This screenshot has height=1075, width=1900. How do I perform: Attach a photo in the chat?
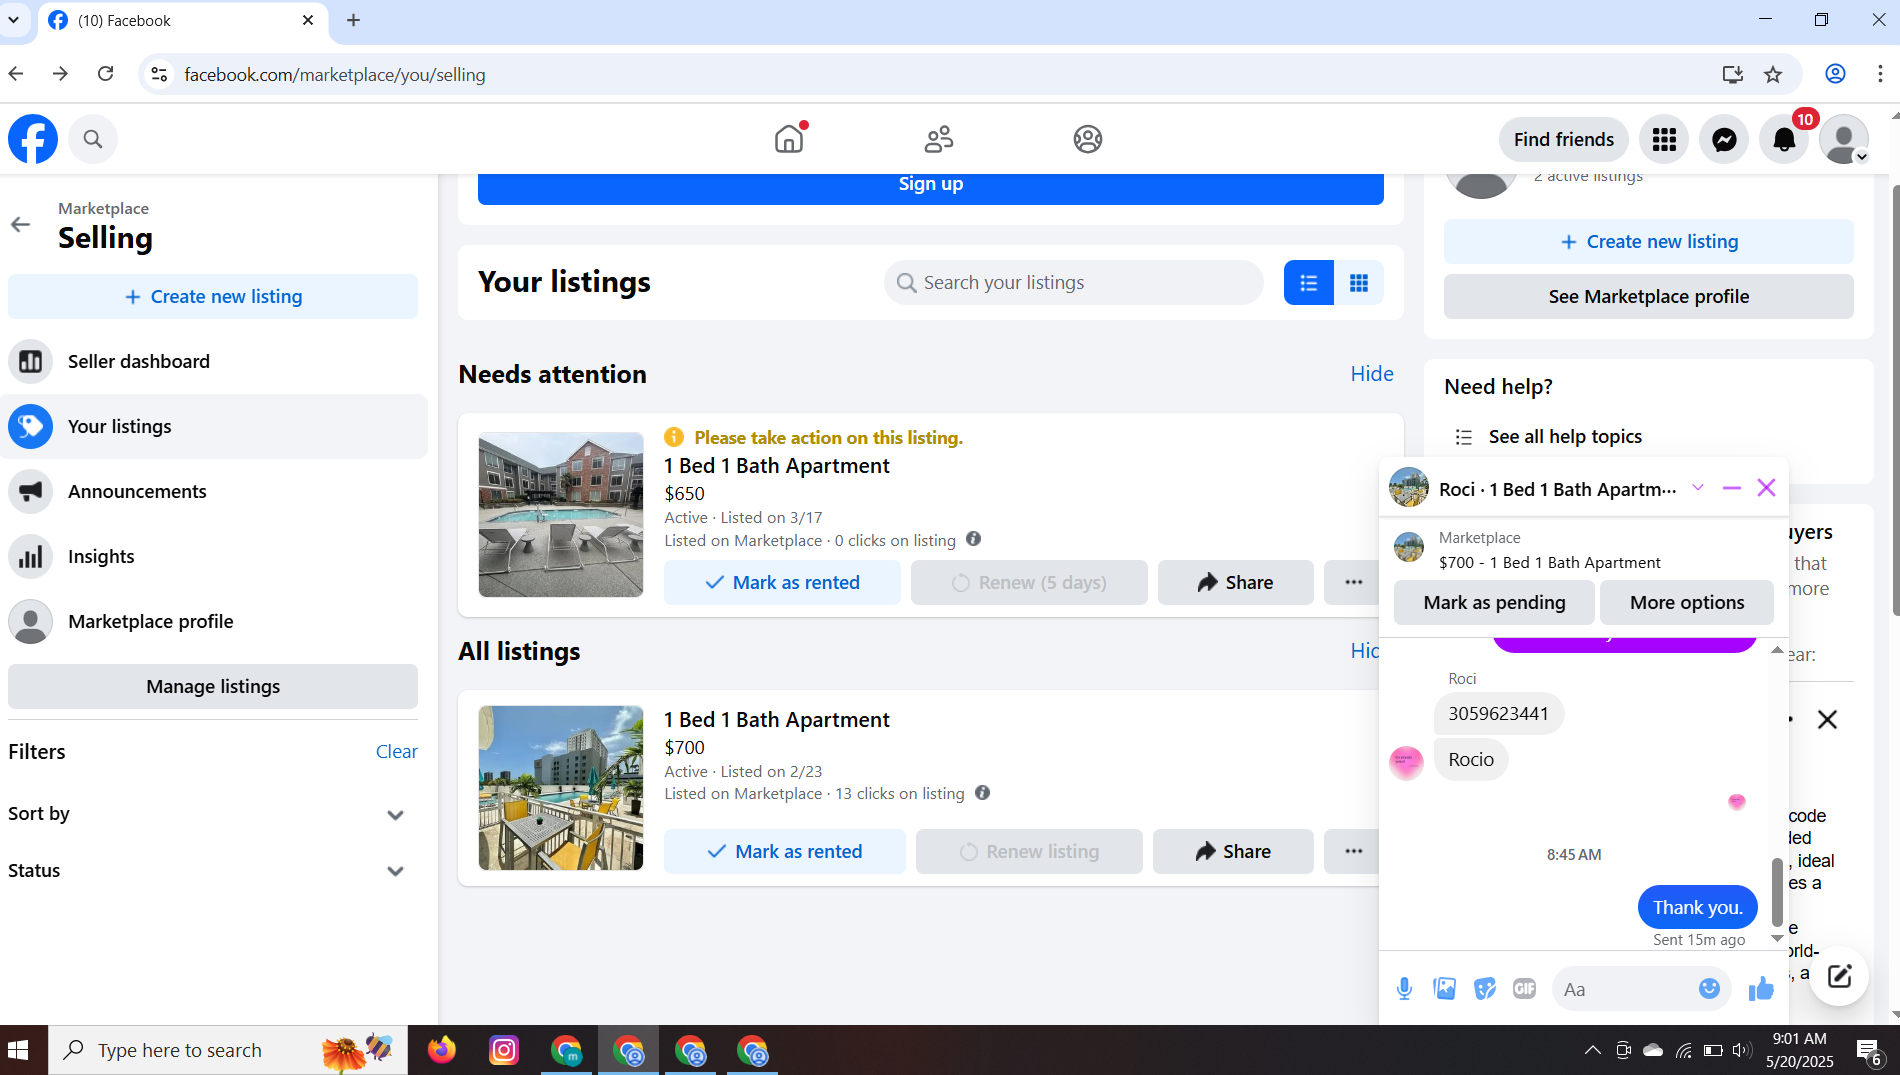point(1445,989)
